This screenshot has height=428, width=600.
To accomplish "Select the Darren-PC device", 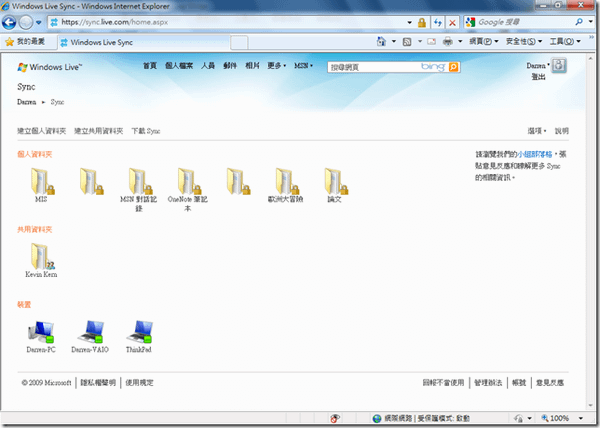I will click(x=41, y=337).
